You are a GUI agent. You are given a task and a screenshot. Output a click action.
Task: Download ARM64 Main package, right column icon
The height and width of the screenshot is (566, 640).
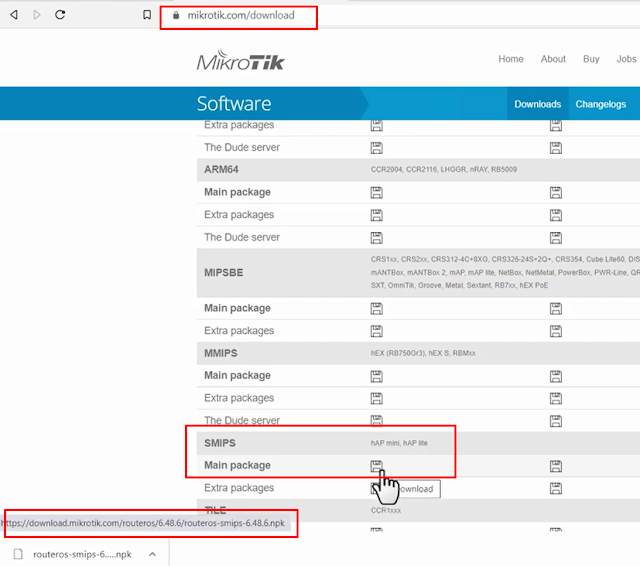pyautogui.click(x=556, y=193)
